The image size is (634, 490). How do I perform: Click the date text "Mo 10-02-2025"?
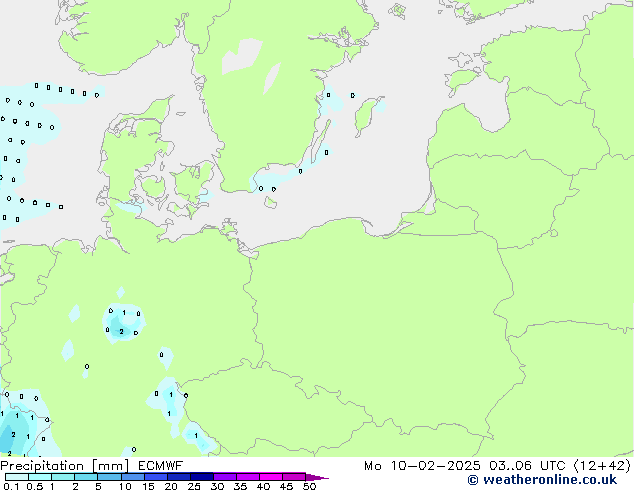pyautogui.click(x=422, y=466)
